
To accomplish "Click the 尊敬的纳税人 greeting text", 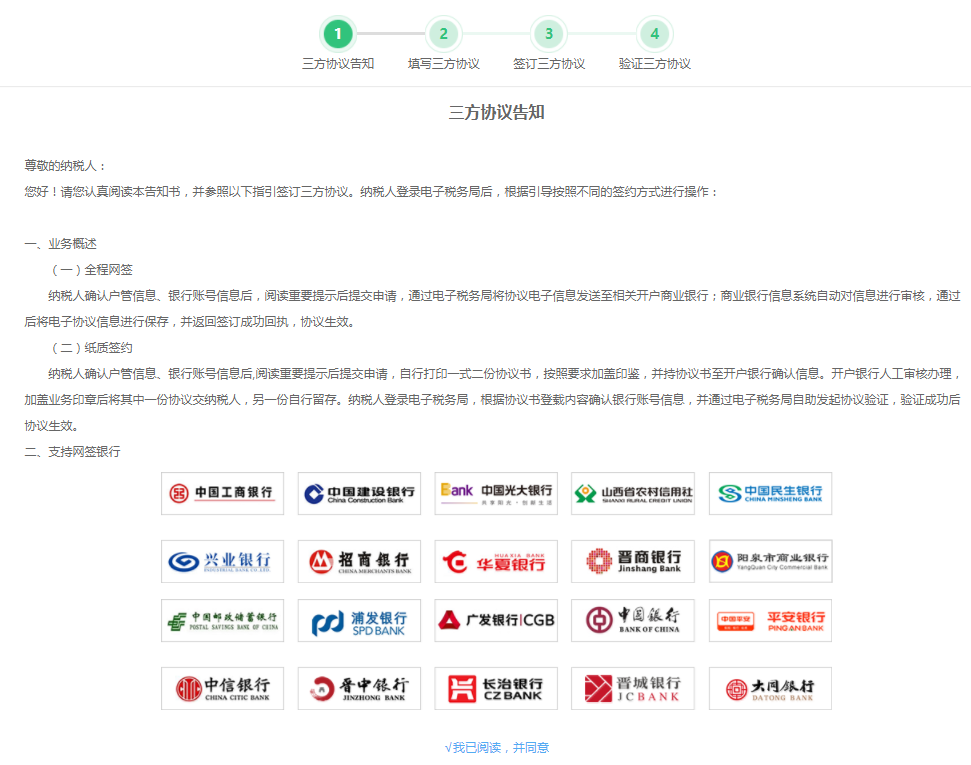I will click(65, 166).
